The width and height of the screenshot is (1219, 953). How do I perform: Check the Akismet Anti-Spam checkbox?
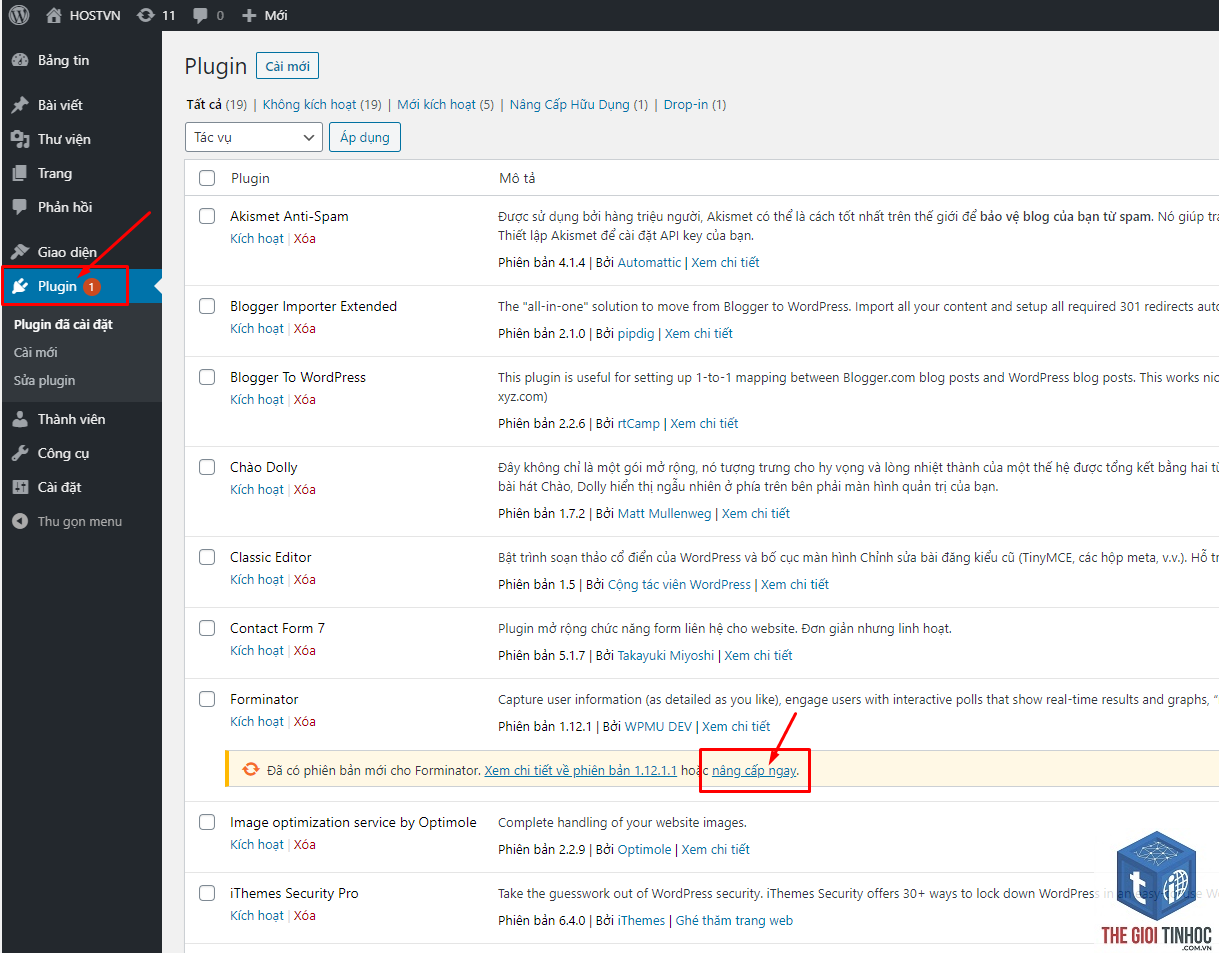click(207, 216)
